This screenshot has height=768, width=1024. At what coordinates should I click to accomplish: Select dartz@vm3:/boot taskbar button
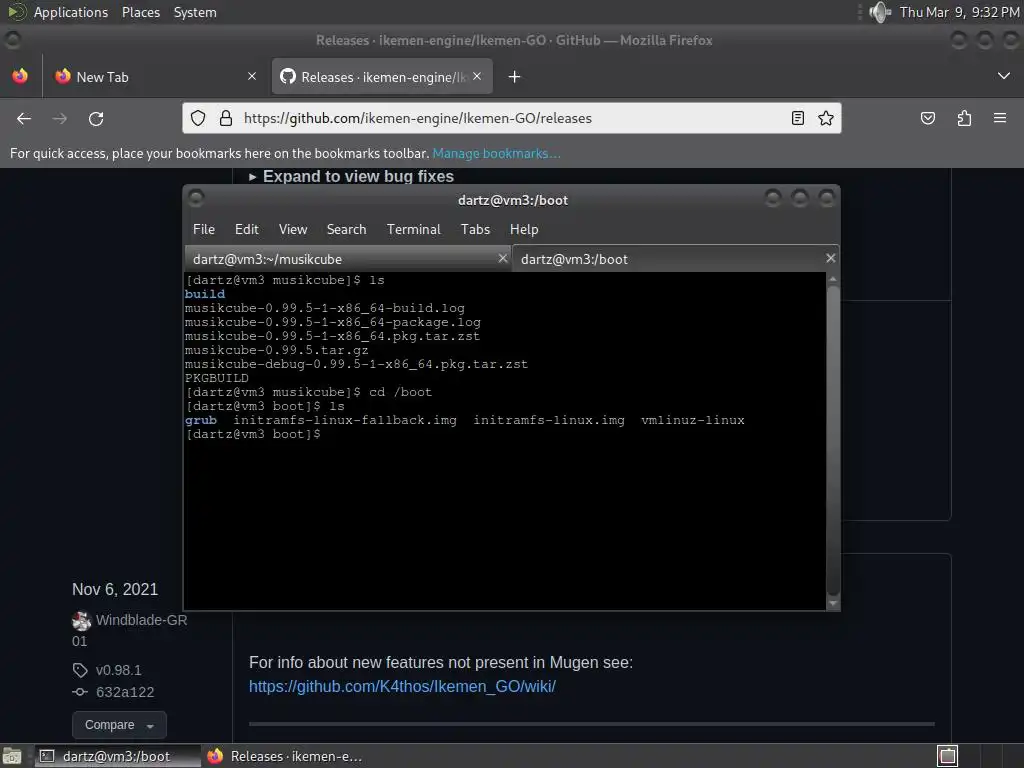(x=116, y=756)
